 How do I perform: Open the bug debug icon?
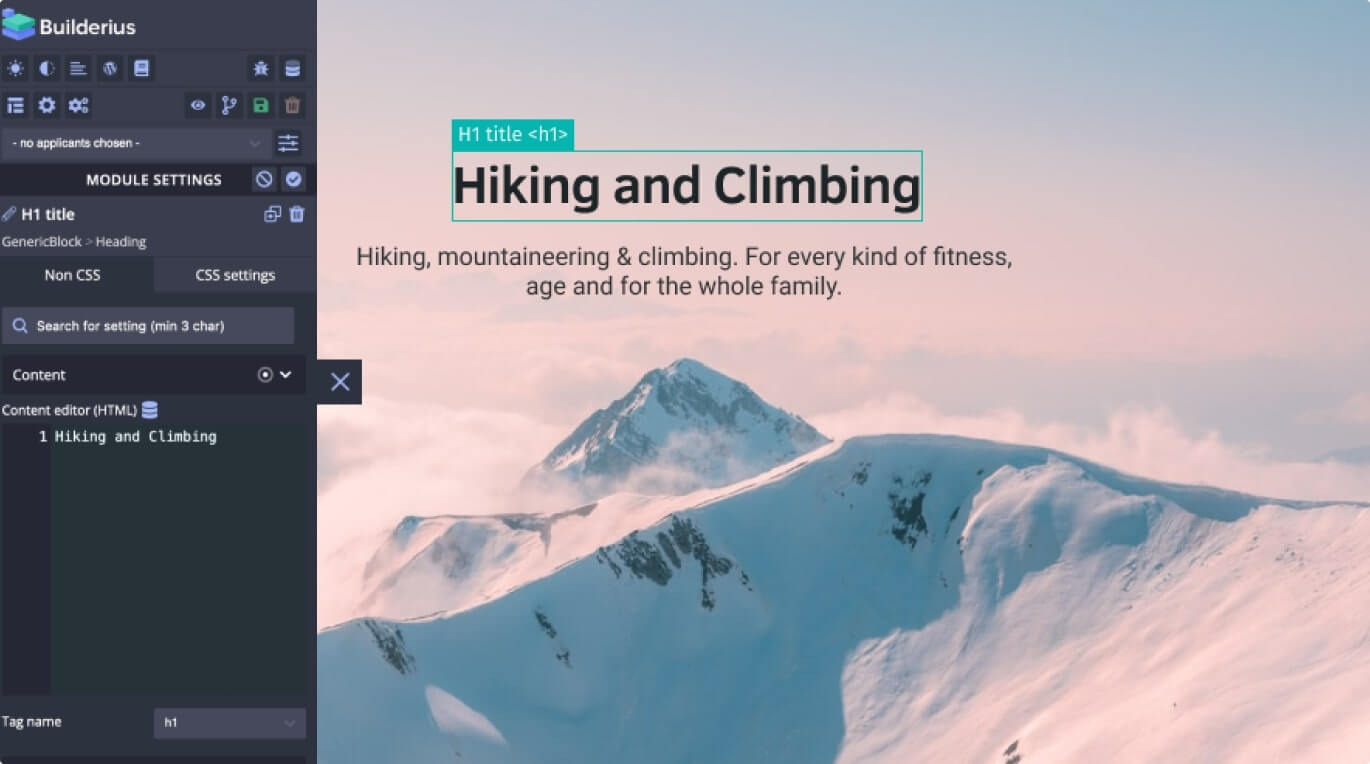point(261,69)
